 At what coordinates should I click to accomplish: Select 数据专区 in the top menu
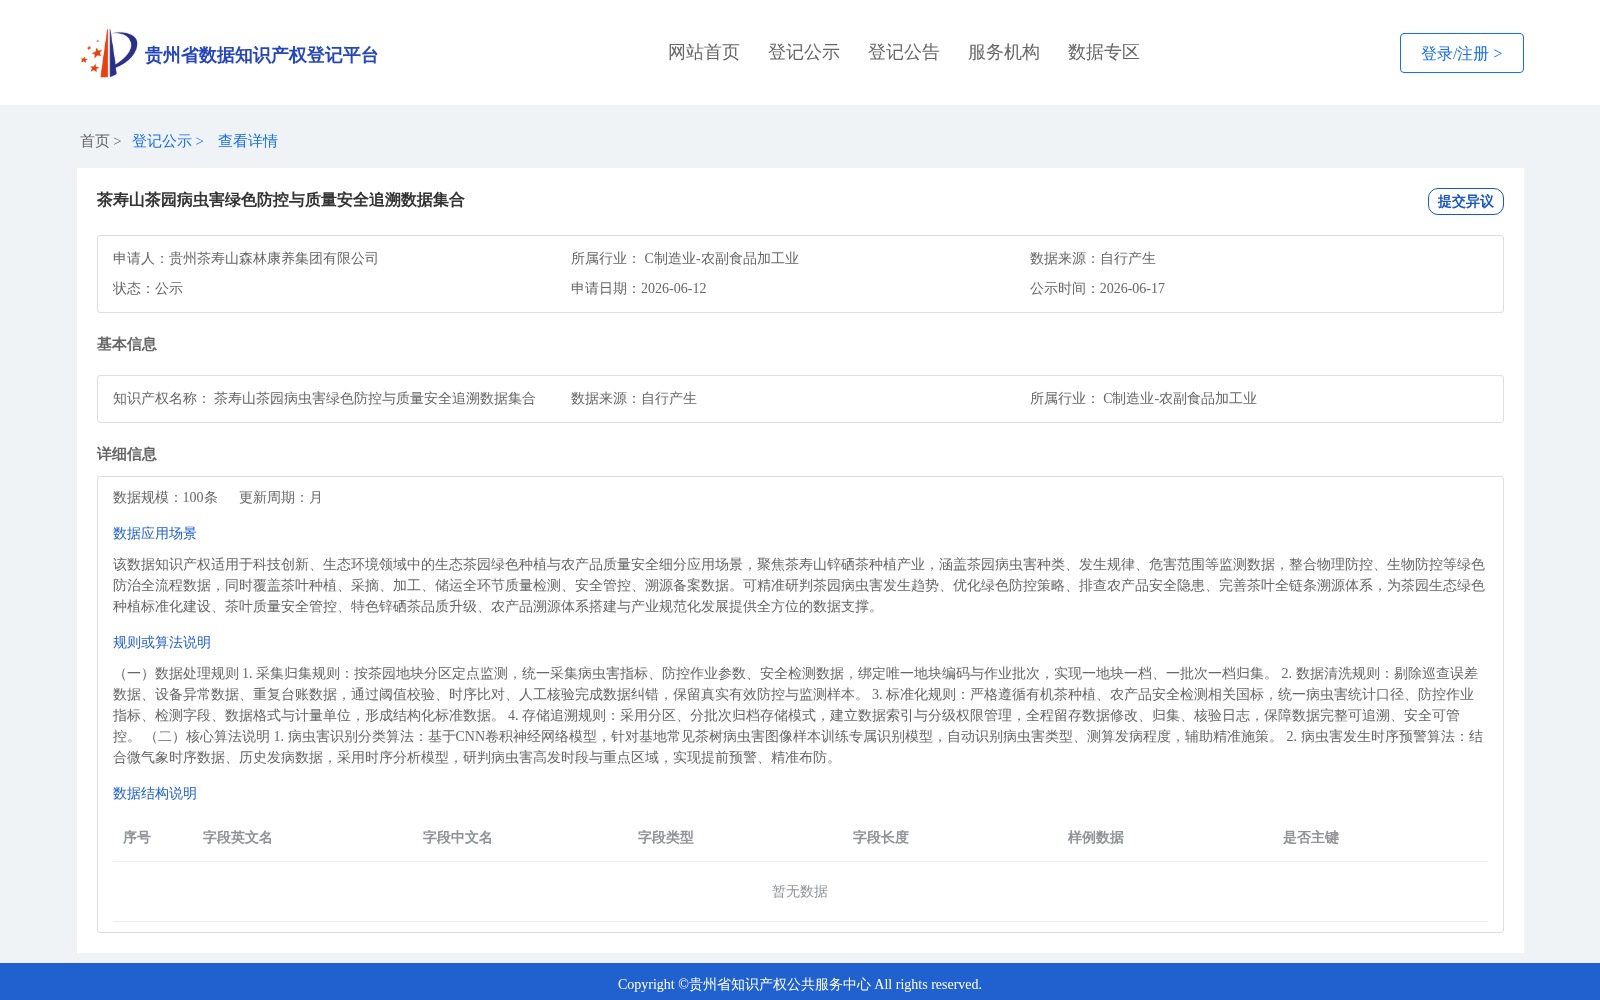(x=1104, y=52)
